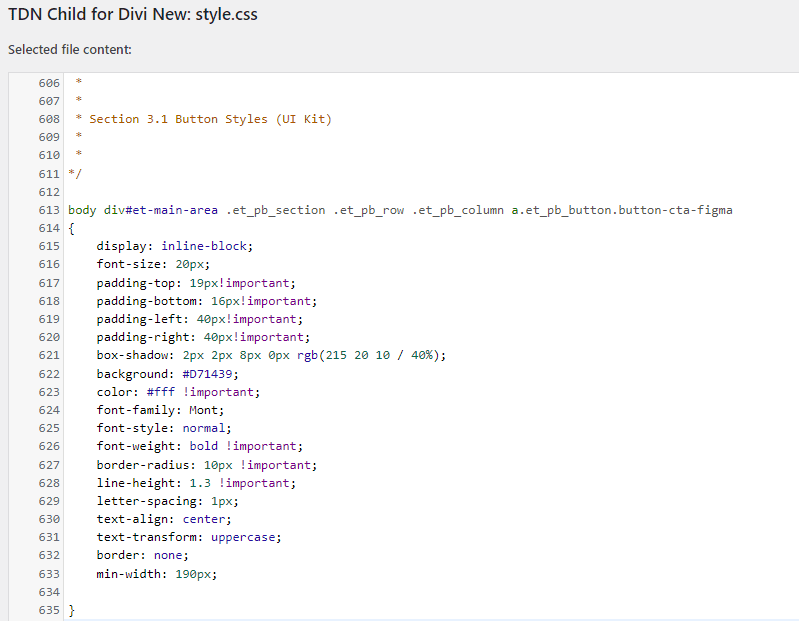Click the color #fff value
This screenshot has height=621, width=799.
[161, 392]
